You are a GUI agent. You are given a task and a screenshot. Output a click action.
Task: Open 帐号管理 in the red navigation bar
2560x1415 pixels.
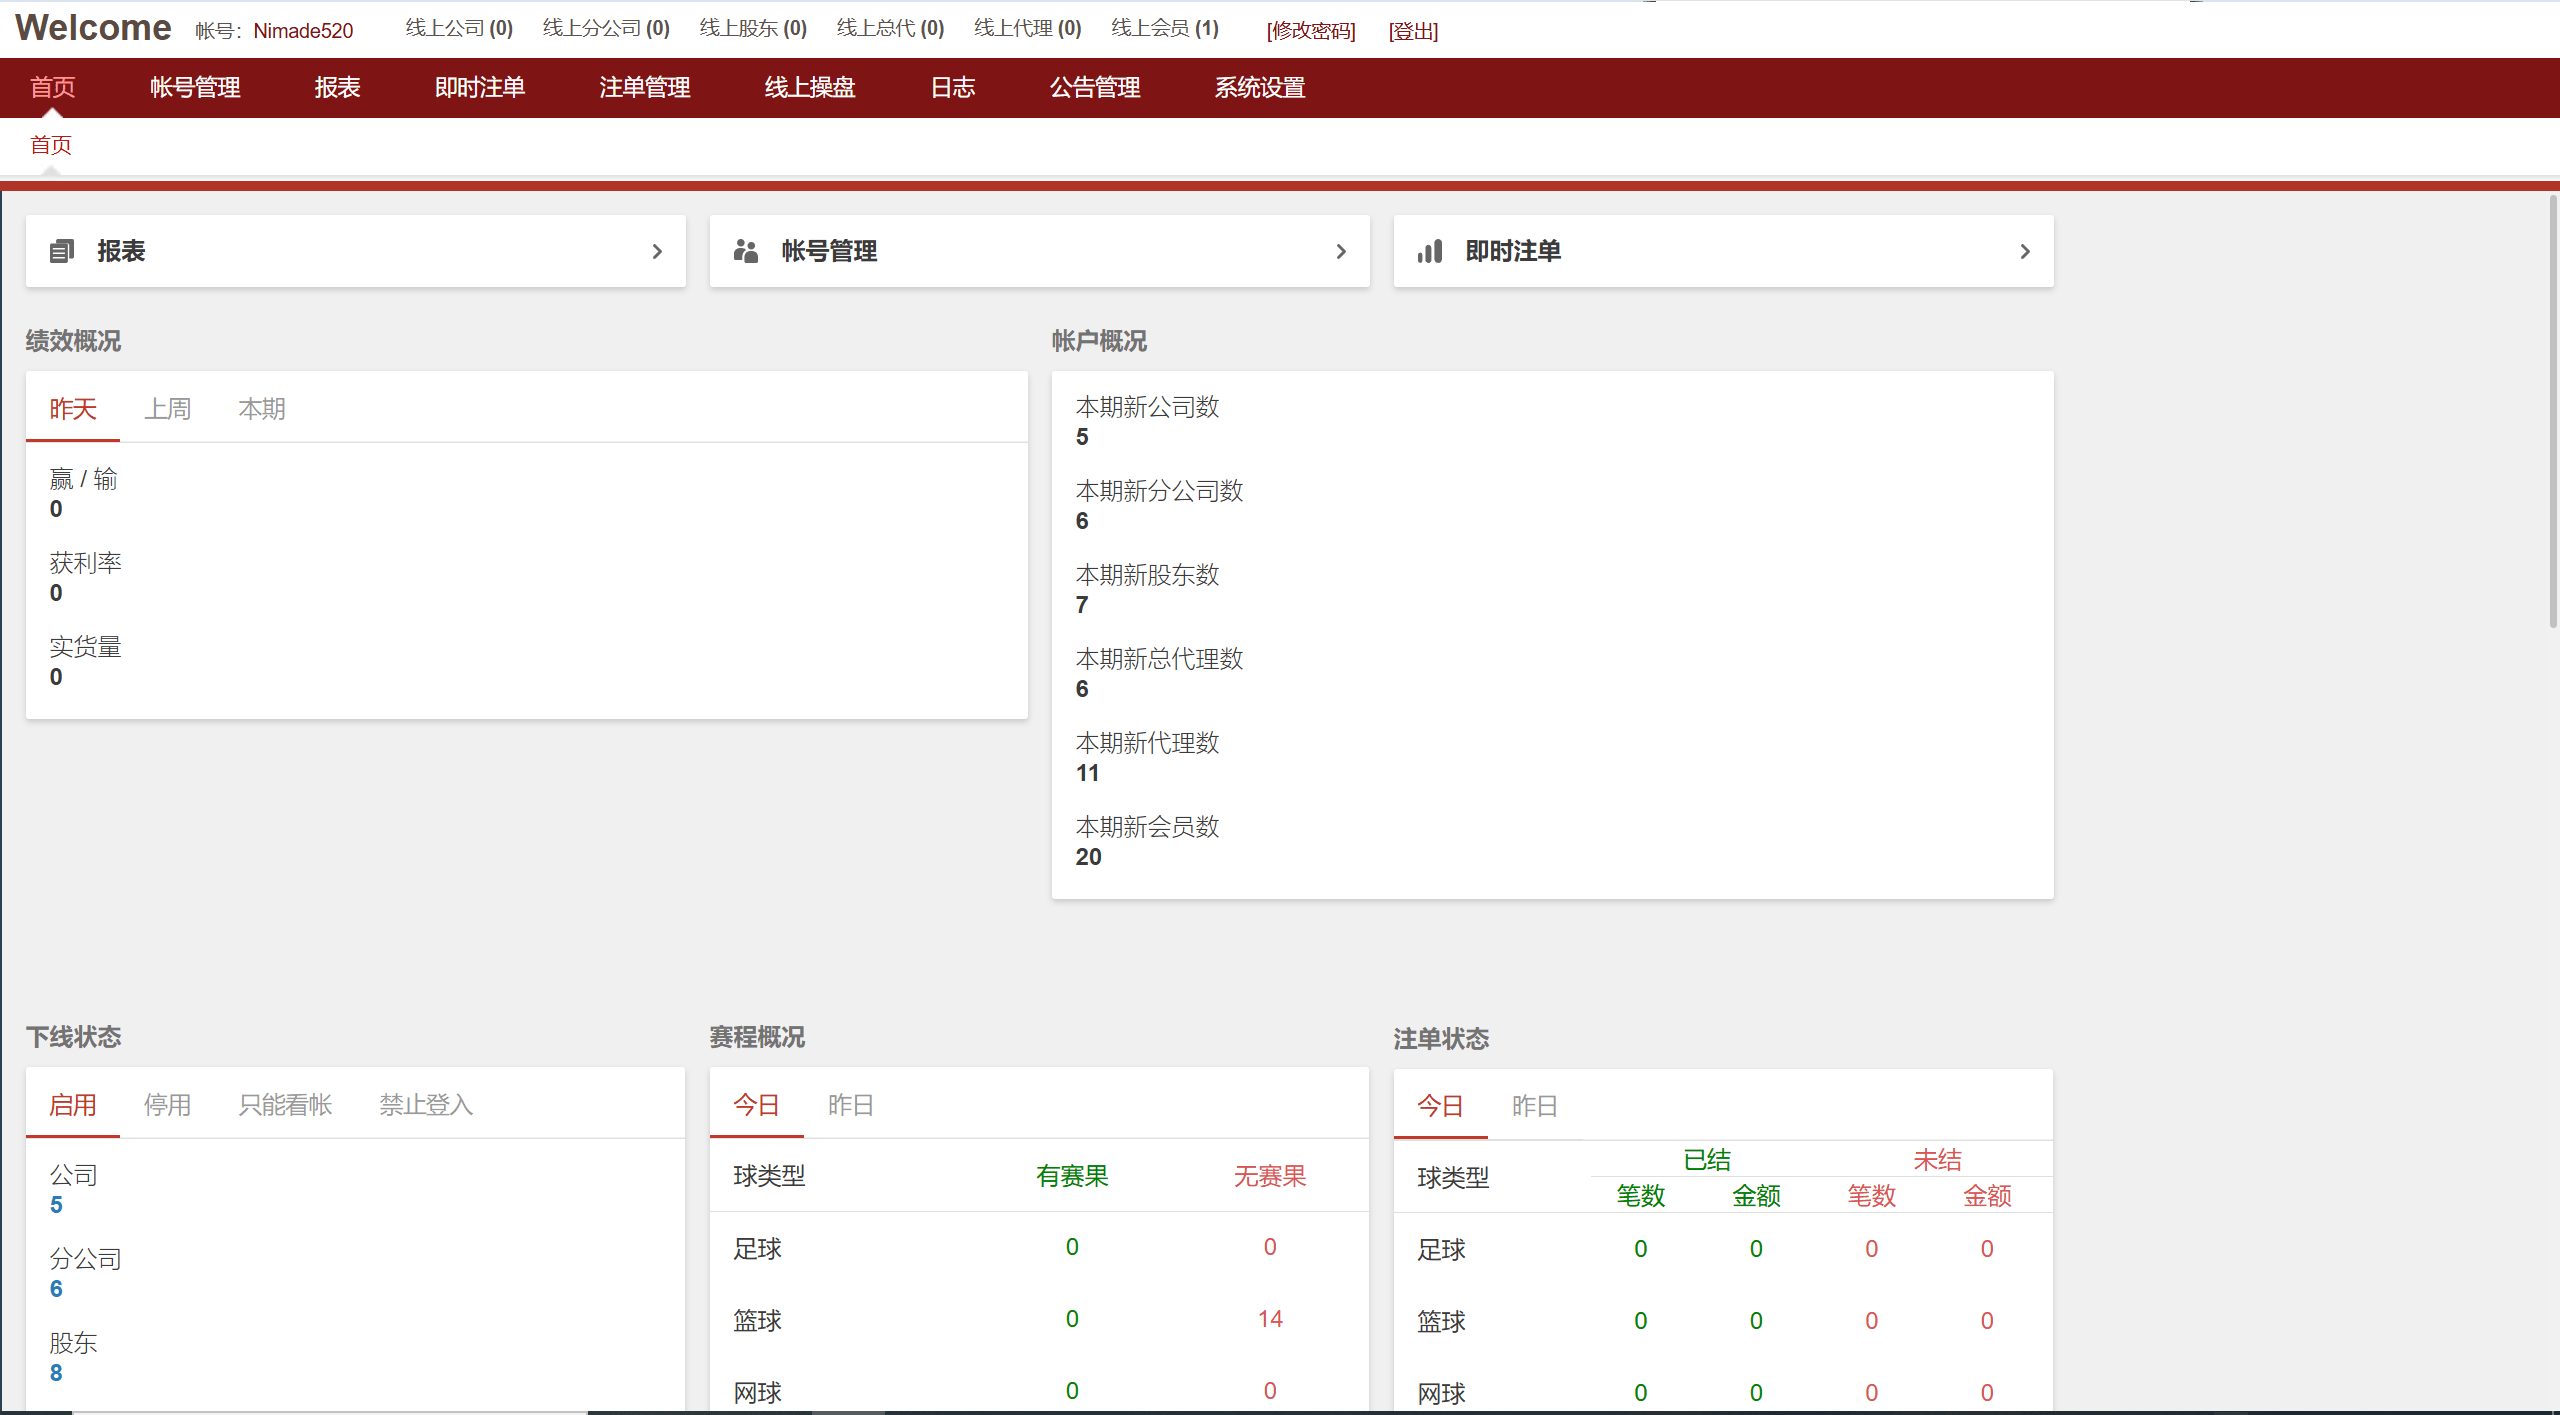click(x=195, y=88)
